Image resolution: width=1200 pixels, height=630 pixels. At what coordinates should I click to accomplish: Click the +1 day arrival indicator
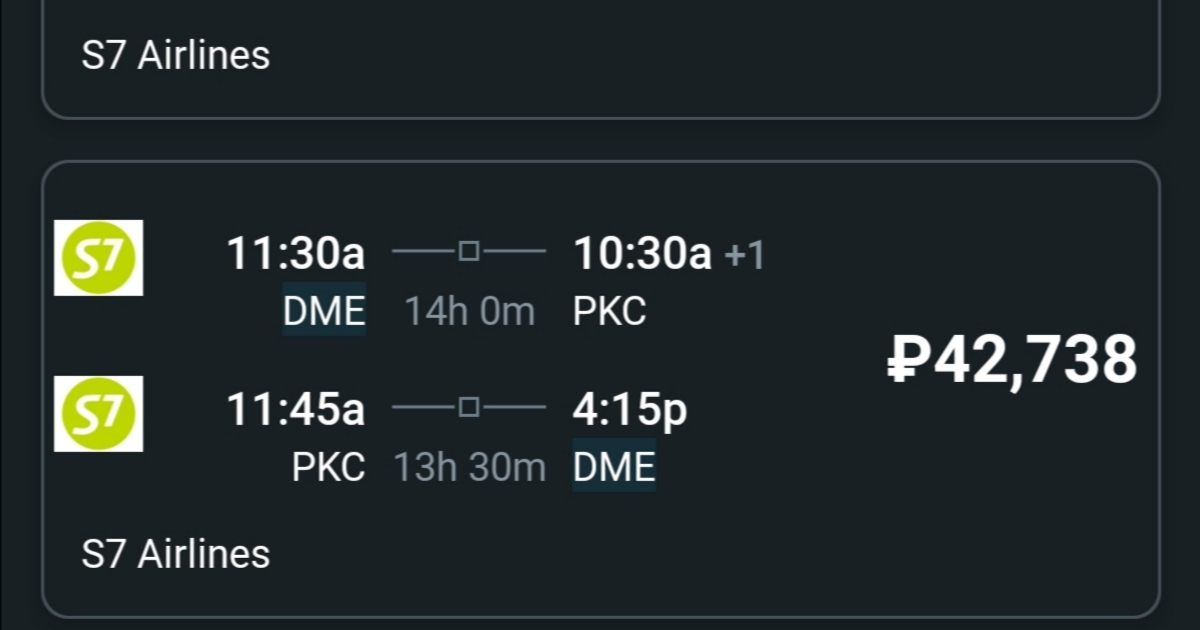pyautogui.click(x=744, y=256)
